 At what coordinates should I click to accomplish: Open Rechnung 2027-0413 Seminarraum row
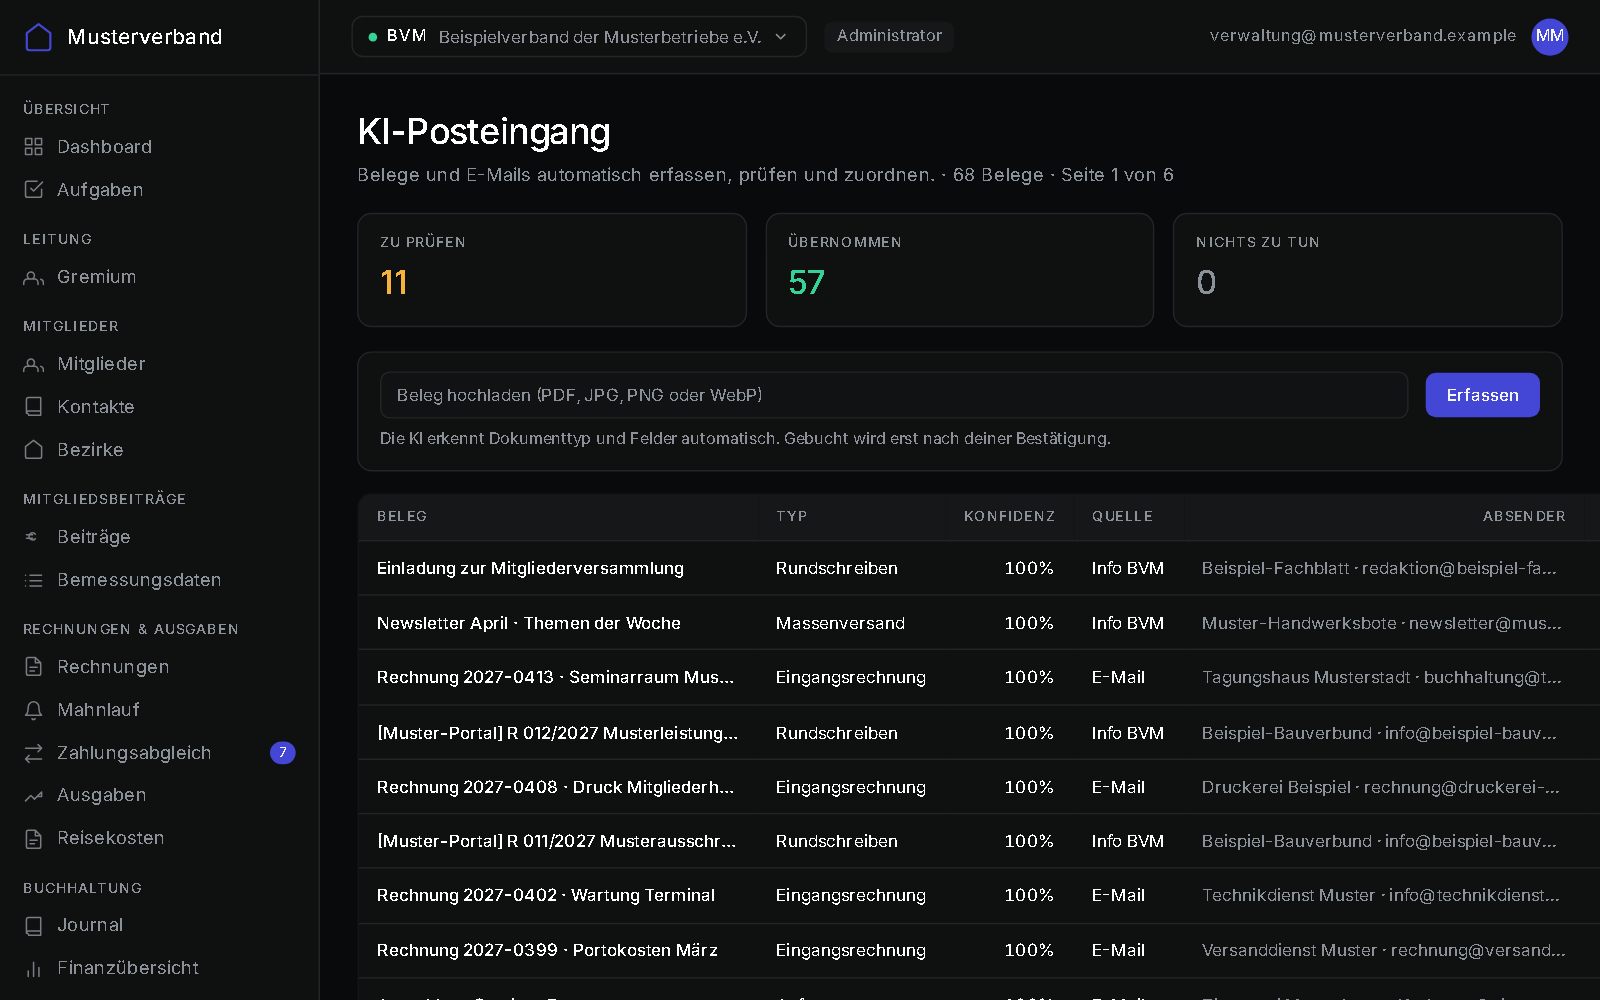(x=979, y=677)
